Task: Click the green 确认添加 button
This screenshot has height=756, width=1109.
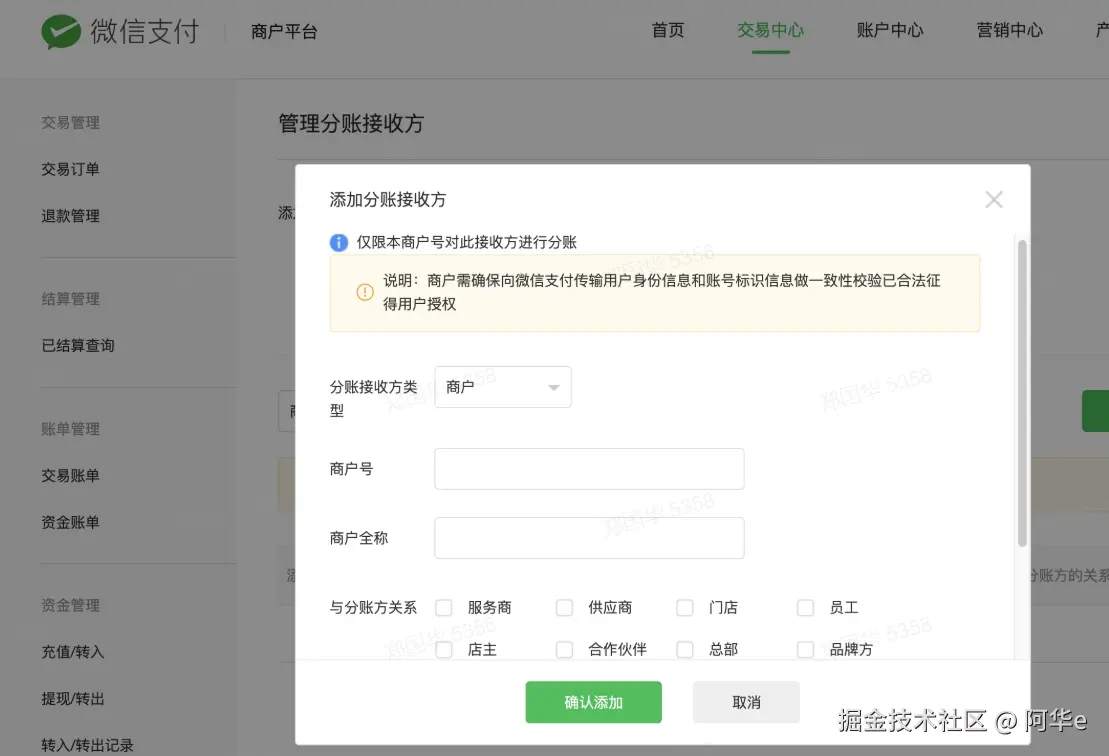Action: [x=593, y=702]
